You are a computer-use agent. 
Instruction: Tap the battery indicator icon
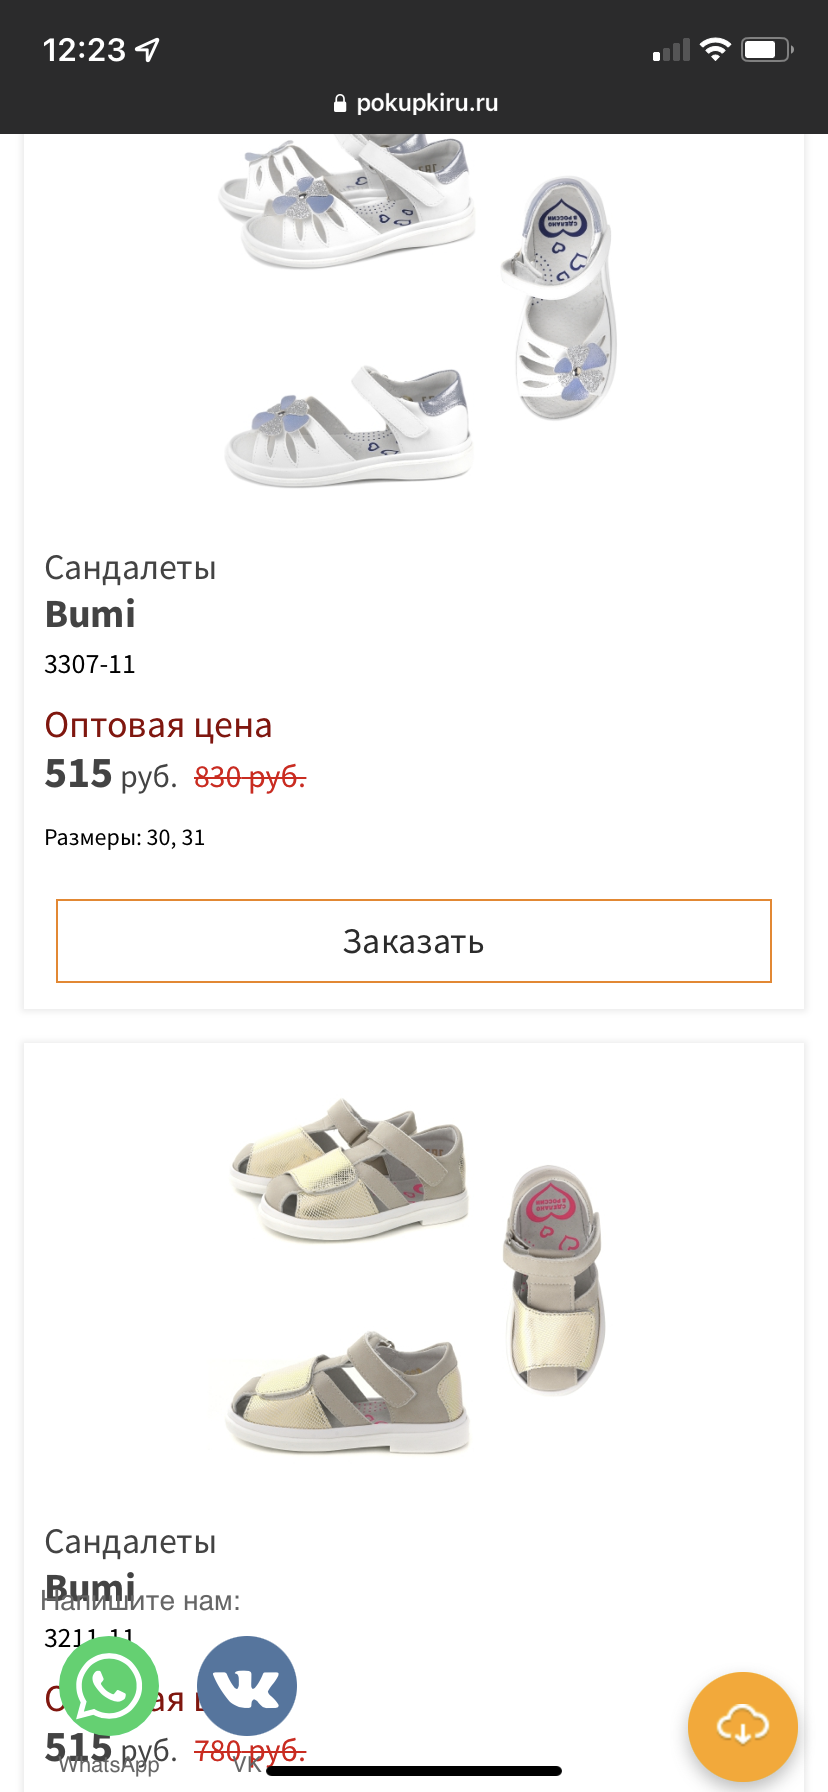[767, 50]
